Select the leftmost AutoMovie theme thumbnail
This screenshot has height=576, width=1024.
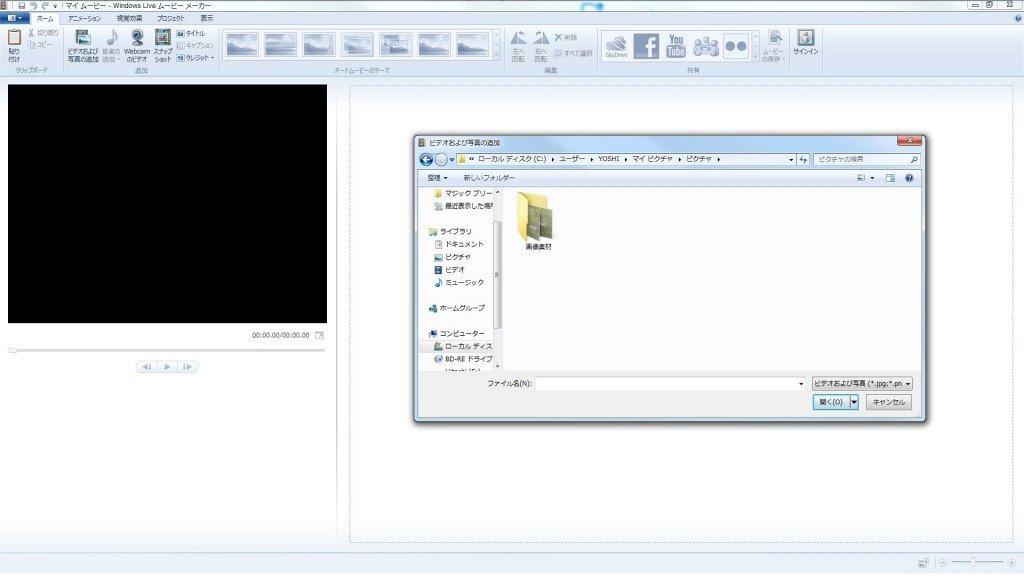point(242,45)
